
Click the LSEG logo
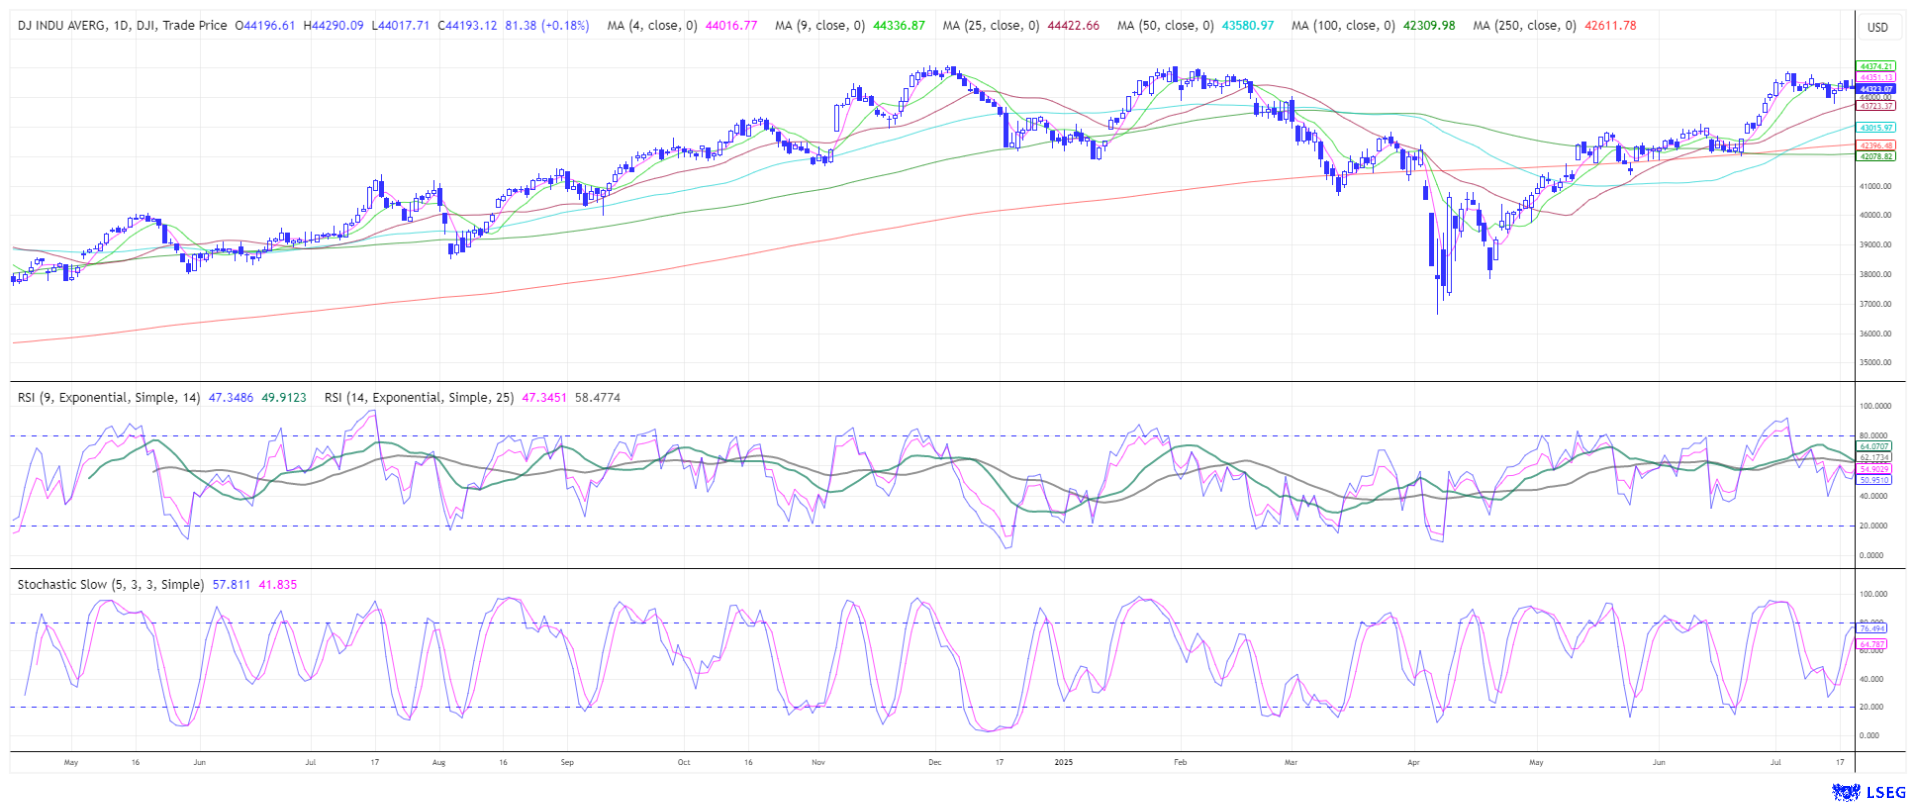point(1869,792)
